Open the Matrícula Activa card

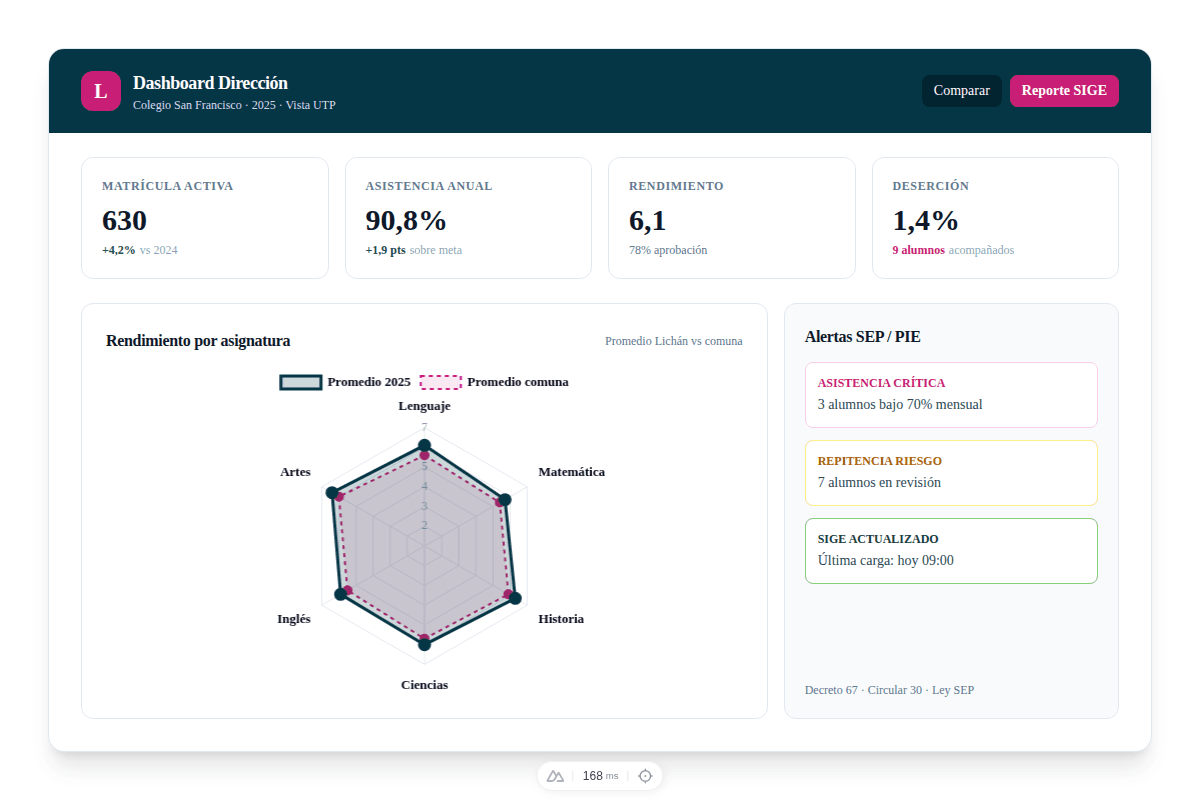pyautogui.click(x=204, y=217)
